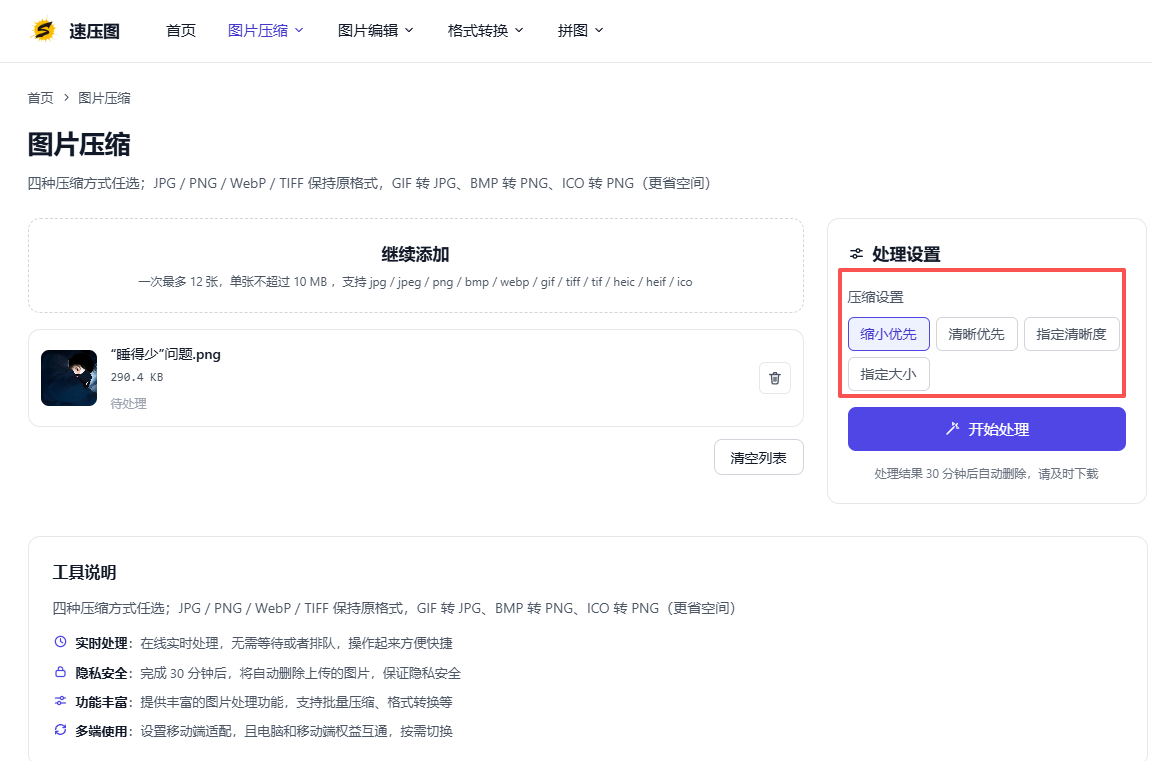Click the 待处理 status text
Image resolution: width=1152 pixels, height=761 pixels.
point(129,403)
